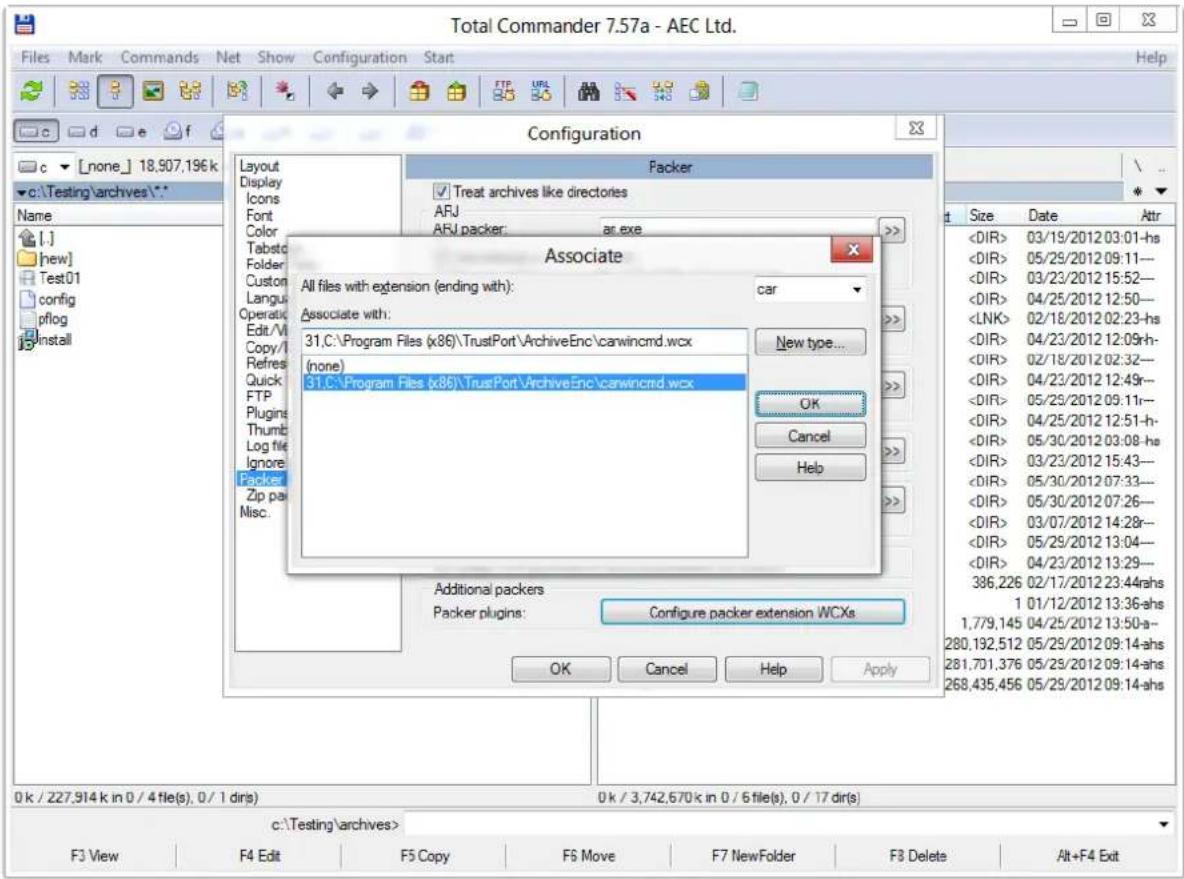
Task: Click the swap panels star icon
Action: click(284, 91)
